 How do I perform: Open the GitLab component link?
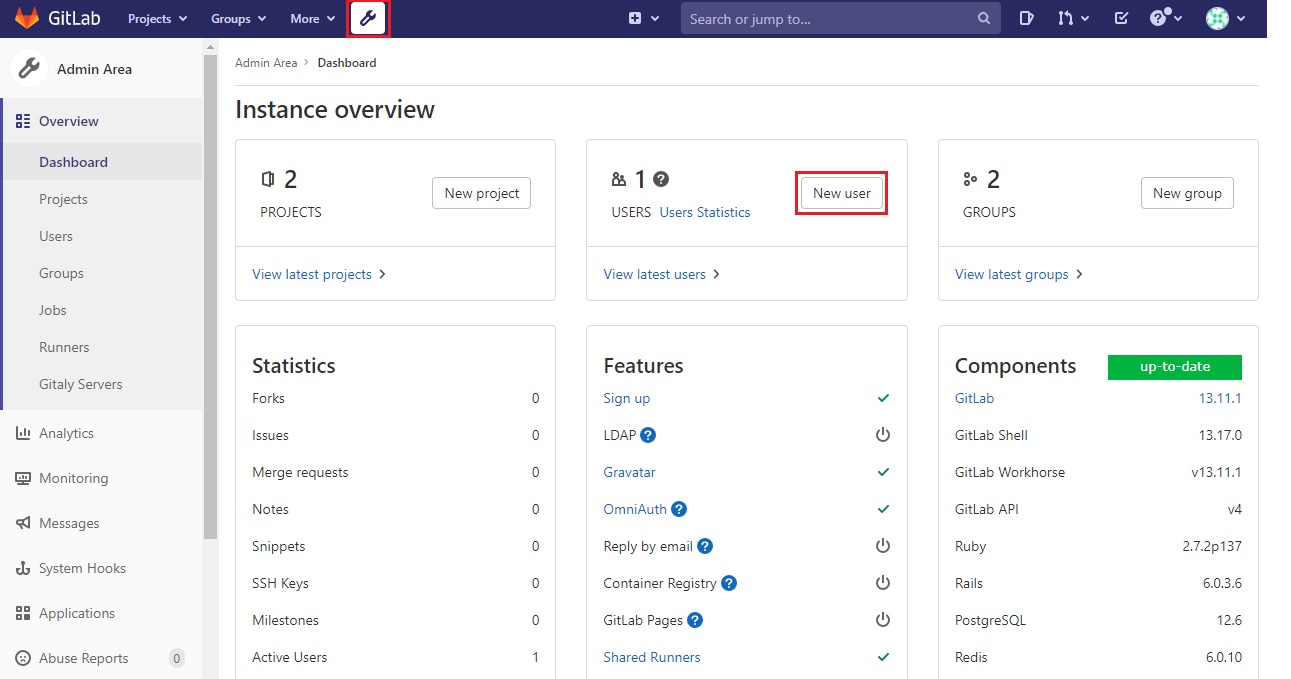[975, 398]
